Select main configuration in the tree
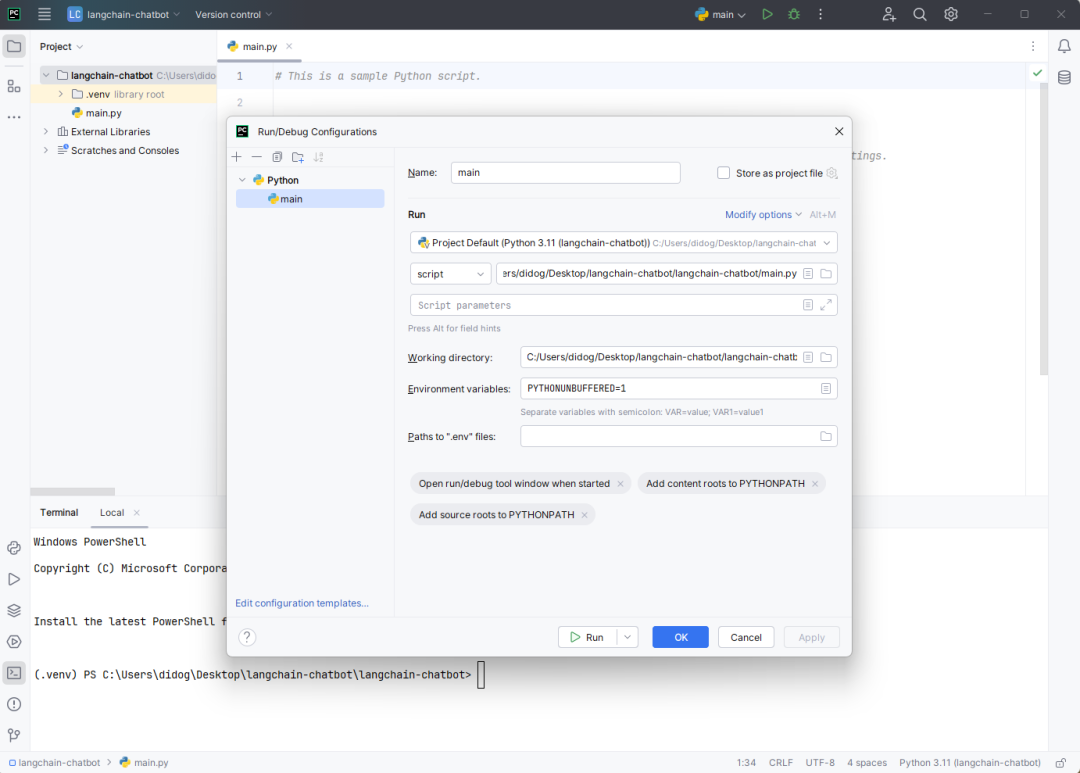Viewport: 1080px width, 773px height. (x=310, y=198)
